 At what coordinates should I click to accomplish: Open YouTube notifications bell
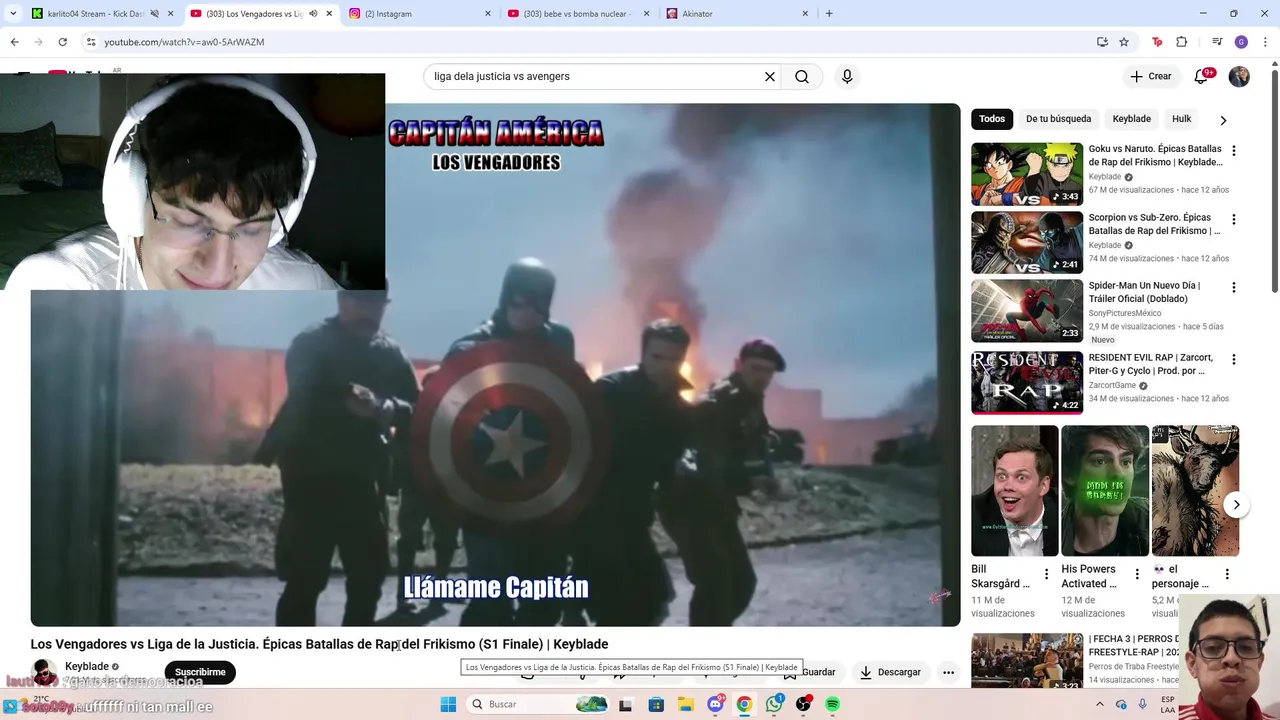(x=1203, y=76)
